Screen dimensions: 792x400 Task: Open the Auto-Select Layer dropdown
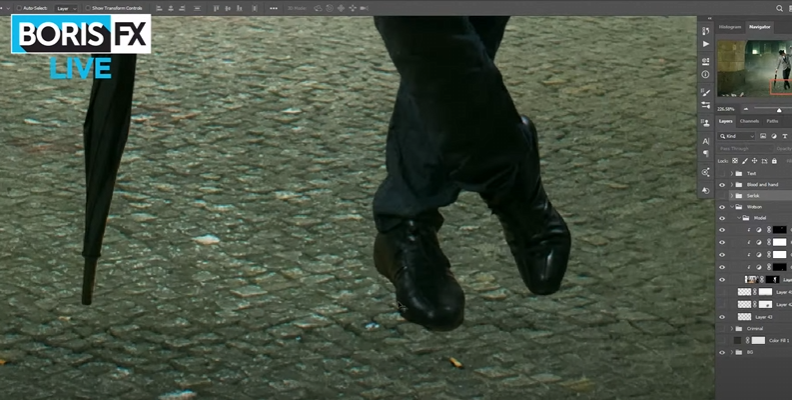point(67,9)
